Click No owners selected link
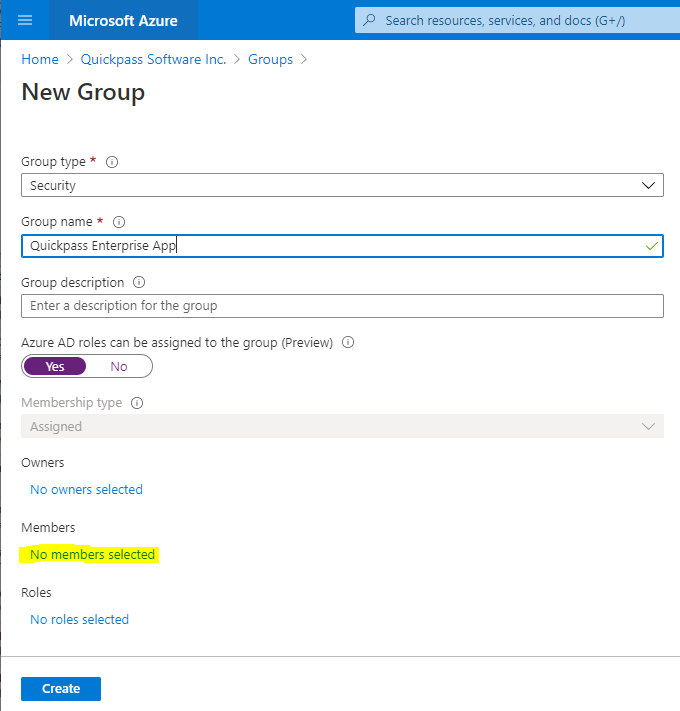The height and width of the screenshot is (711, 680). (86, 490)
